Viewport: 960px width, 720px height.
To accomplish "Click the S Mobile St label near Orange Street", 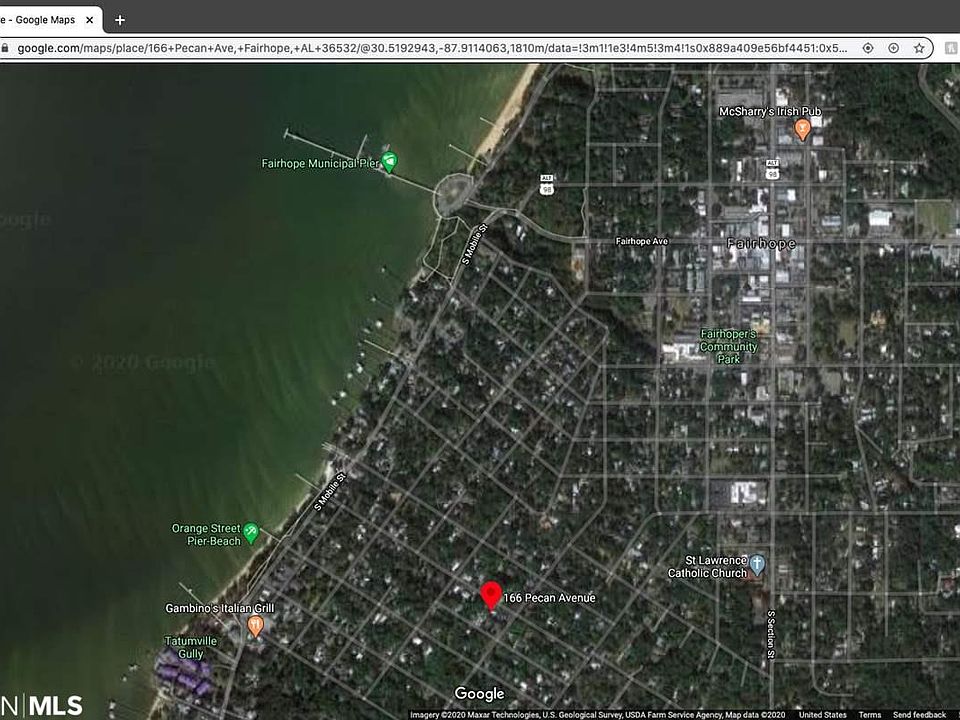I will tap(330, 492).
